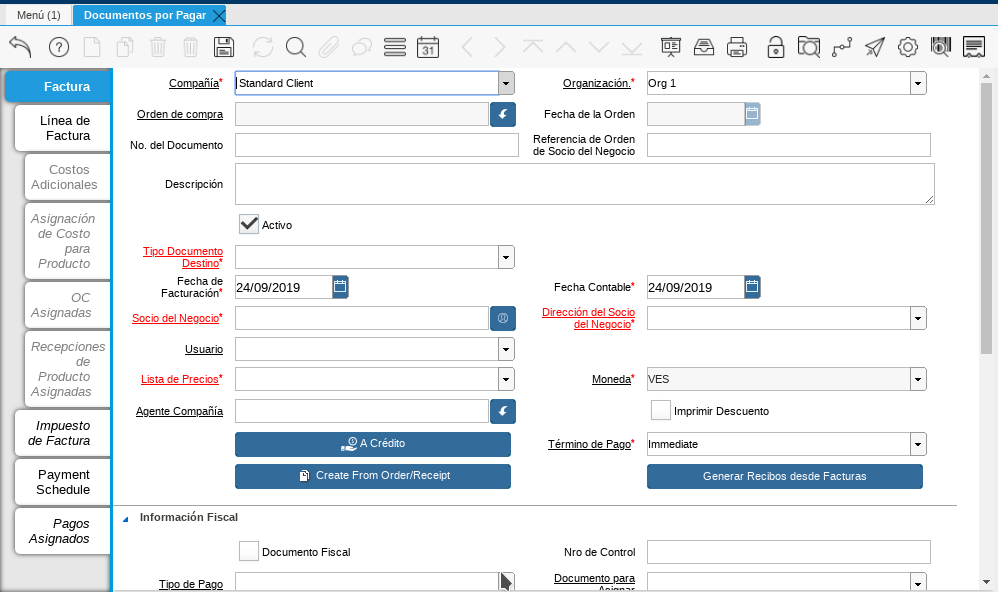Open the find record magnifier icon
The width and height of the screenshot is (998, 592).
(x=296, y=47)
